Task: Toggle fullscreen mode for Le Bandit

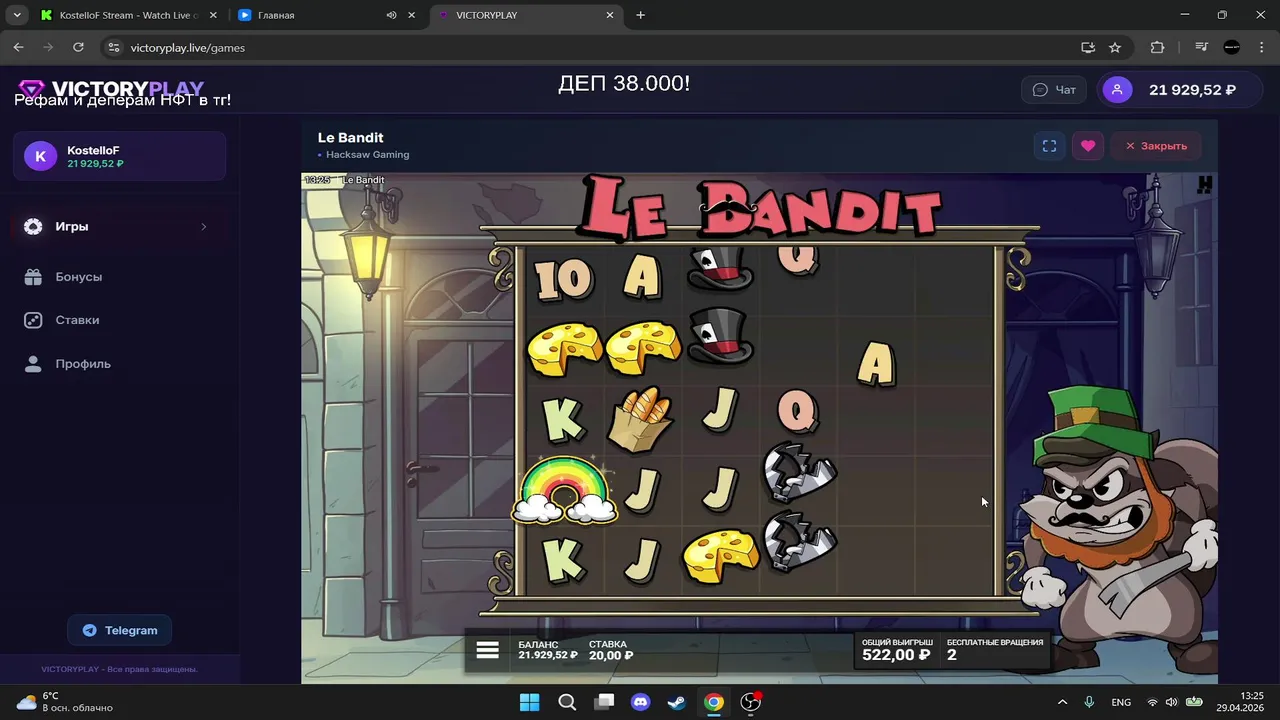Action: 1049,146
